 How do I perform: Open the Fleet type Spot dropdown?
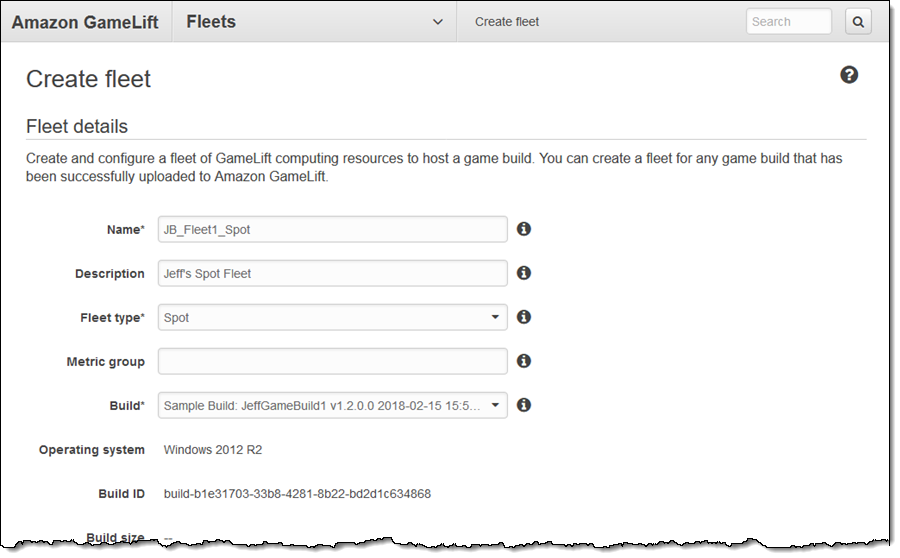tap(332, 317)
